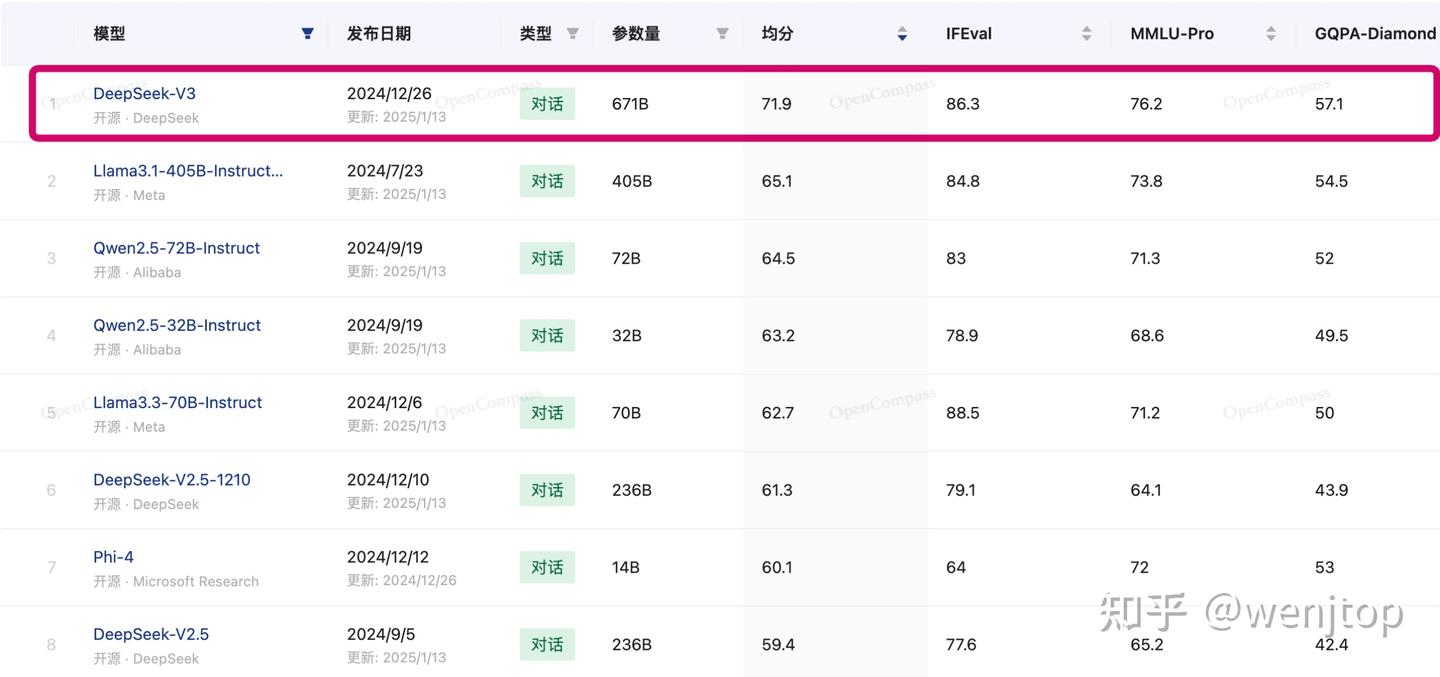Click the sort icon on the GQPA-Diamond column
1440x677 pixels.
1436,33
